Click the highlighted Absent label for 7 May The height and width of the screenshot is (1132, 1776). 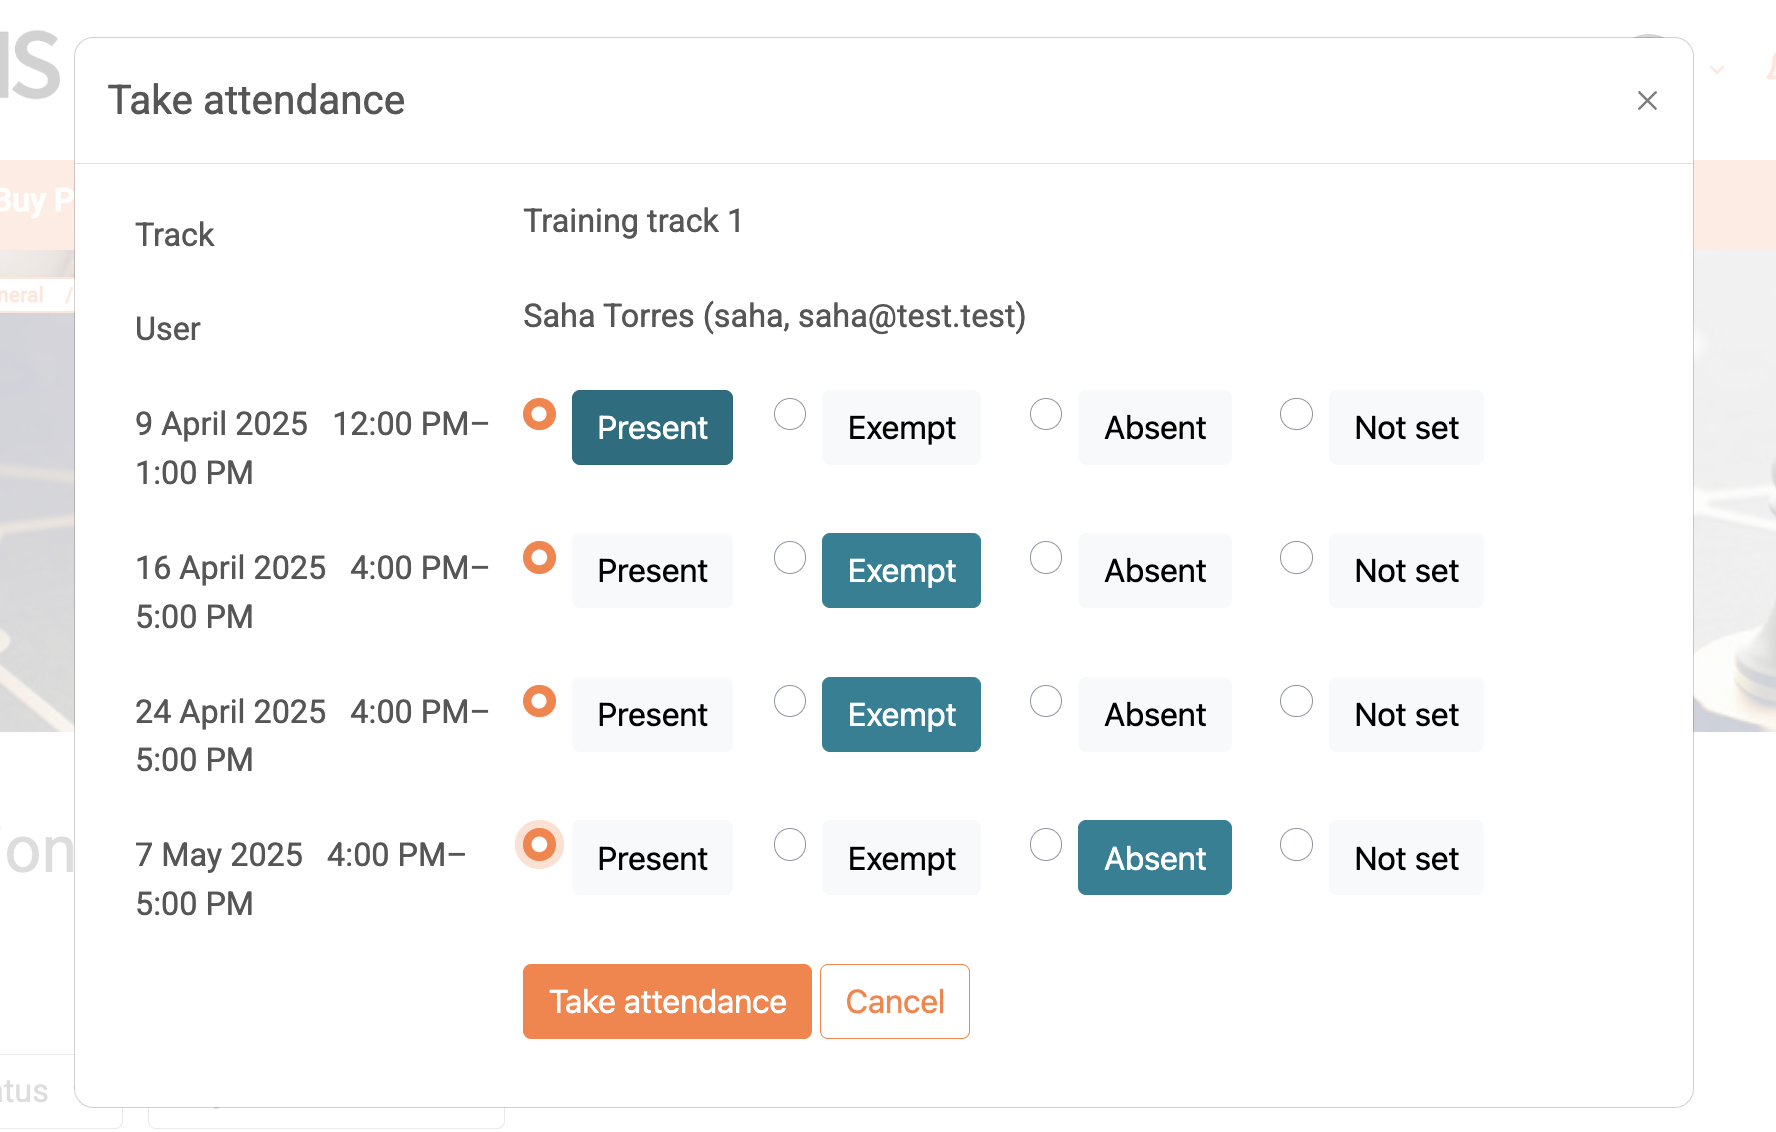[1155, 858]
